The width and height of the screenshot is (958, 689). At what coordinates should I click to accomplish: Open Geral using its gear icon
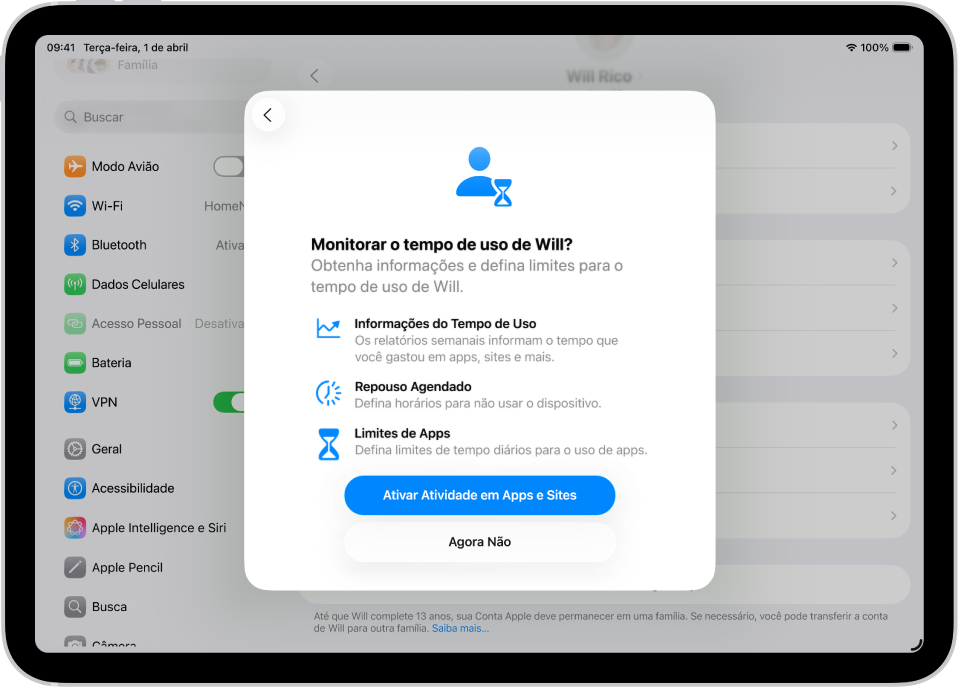75,449
